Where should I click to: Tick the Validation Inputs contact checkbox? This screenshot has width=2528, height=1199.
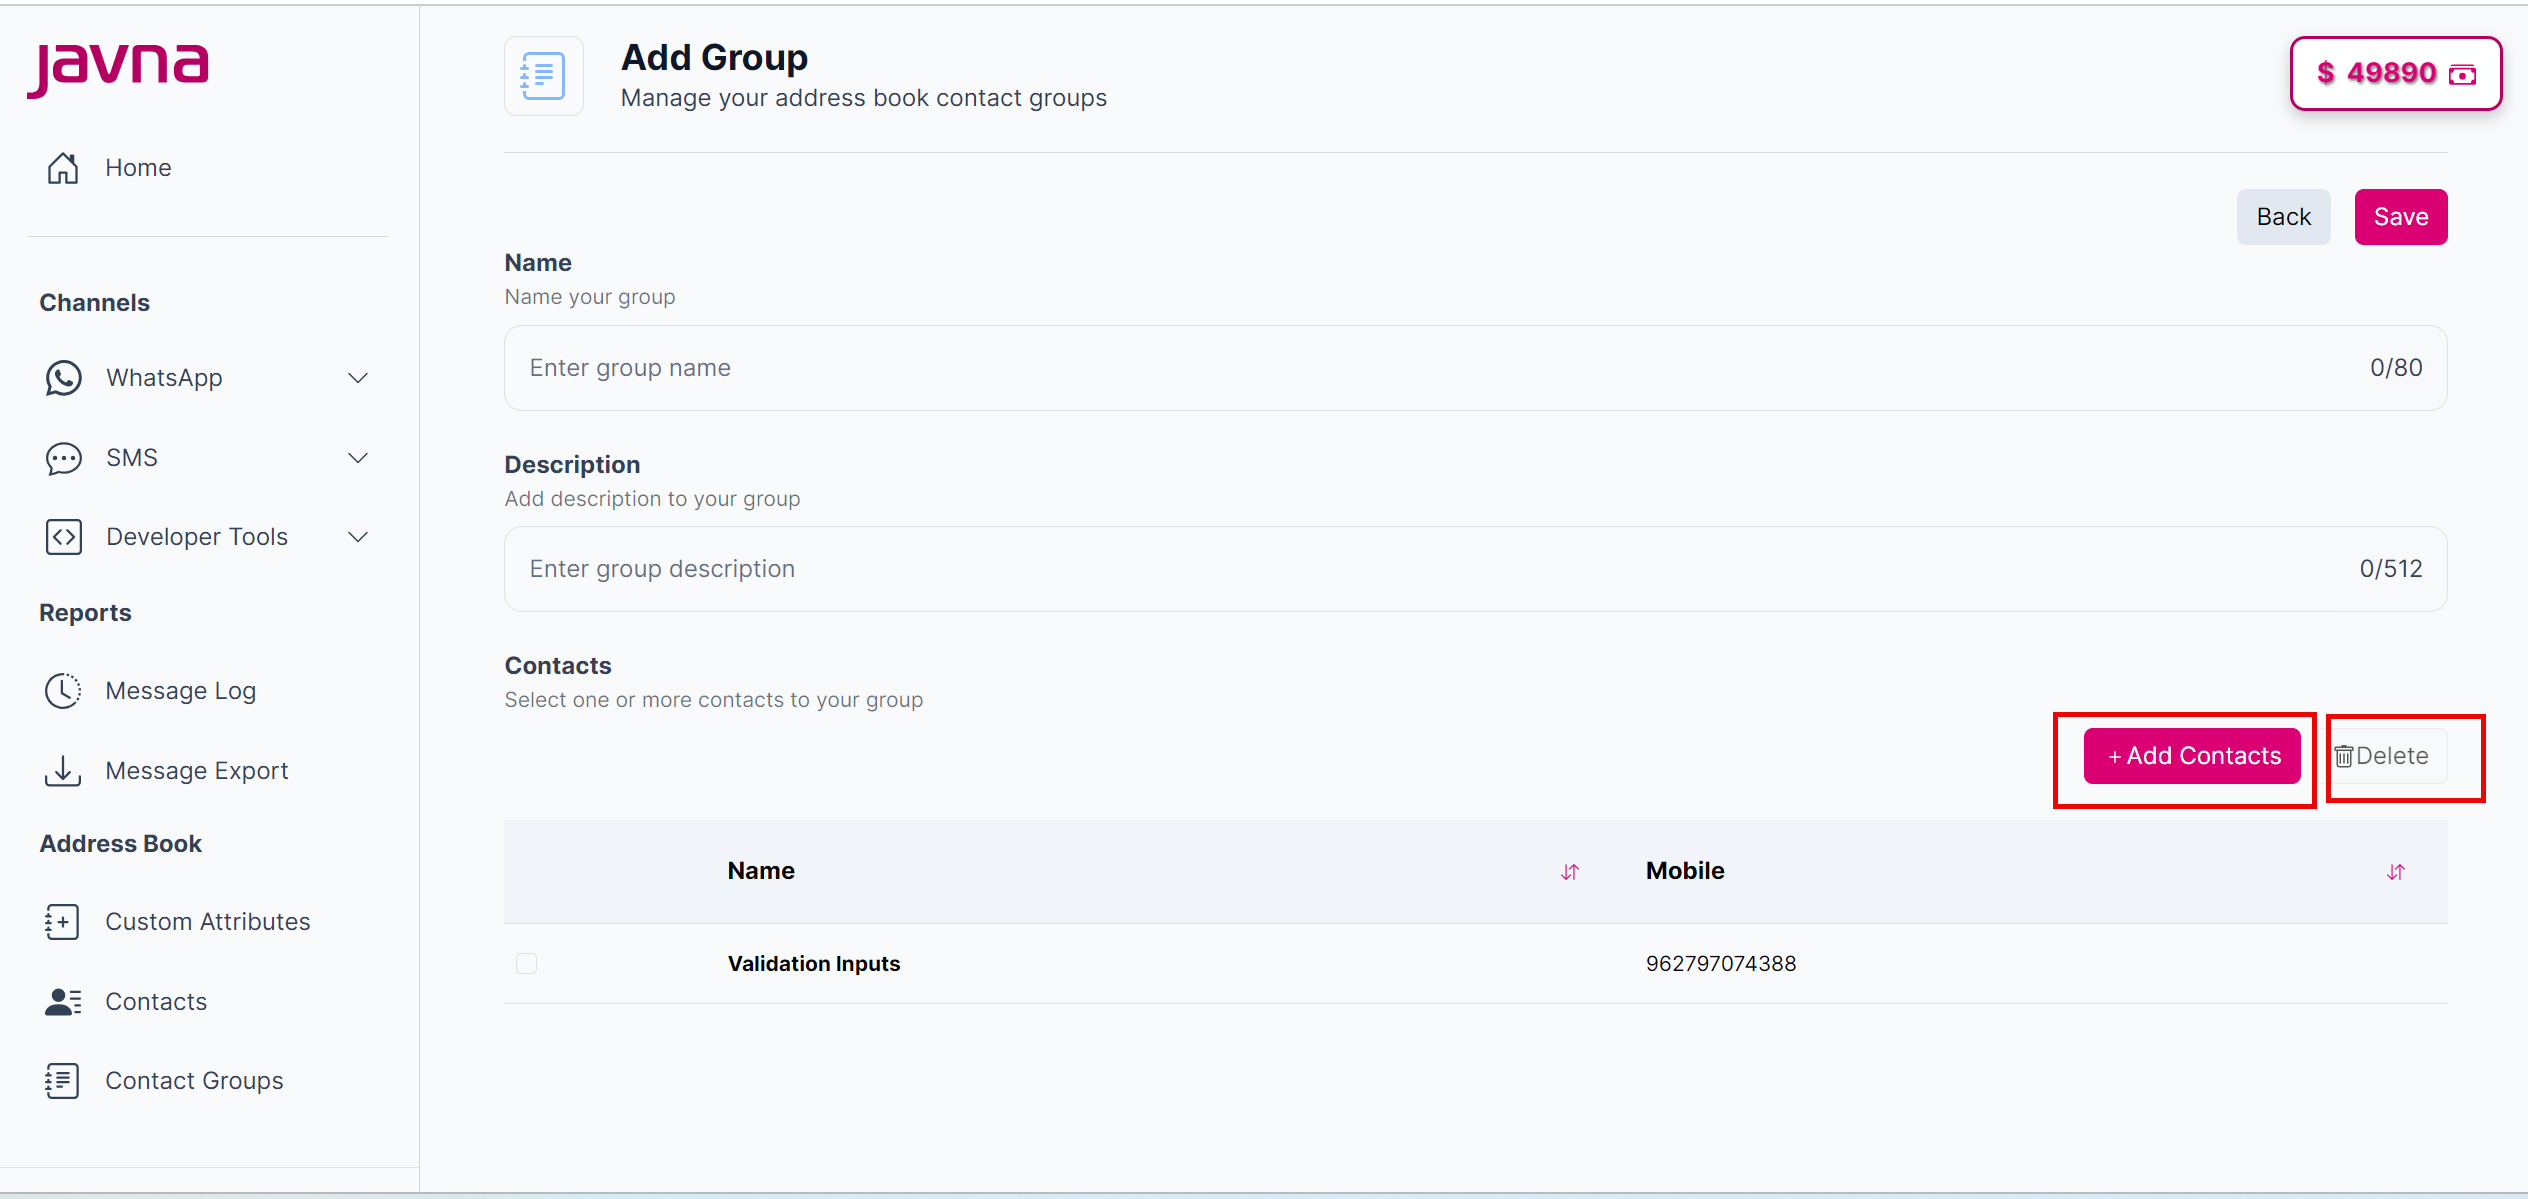[x=526, y=964]
